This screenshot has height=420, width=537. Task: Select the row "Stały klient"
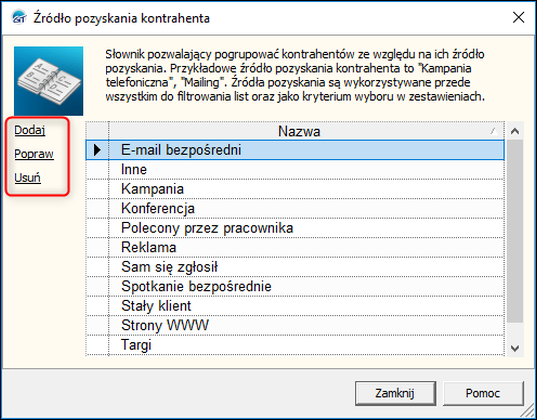295,306
